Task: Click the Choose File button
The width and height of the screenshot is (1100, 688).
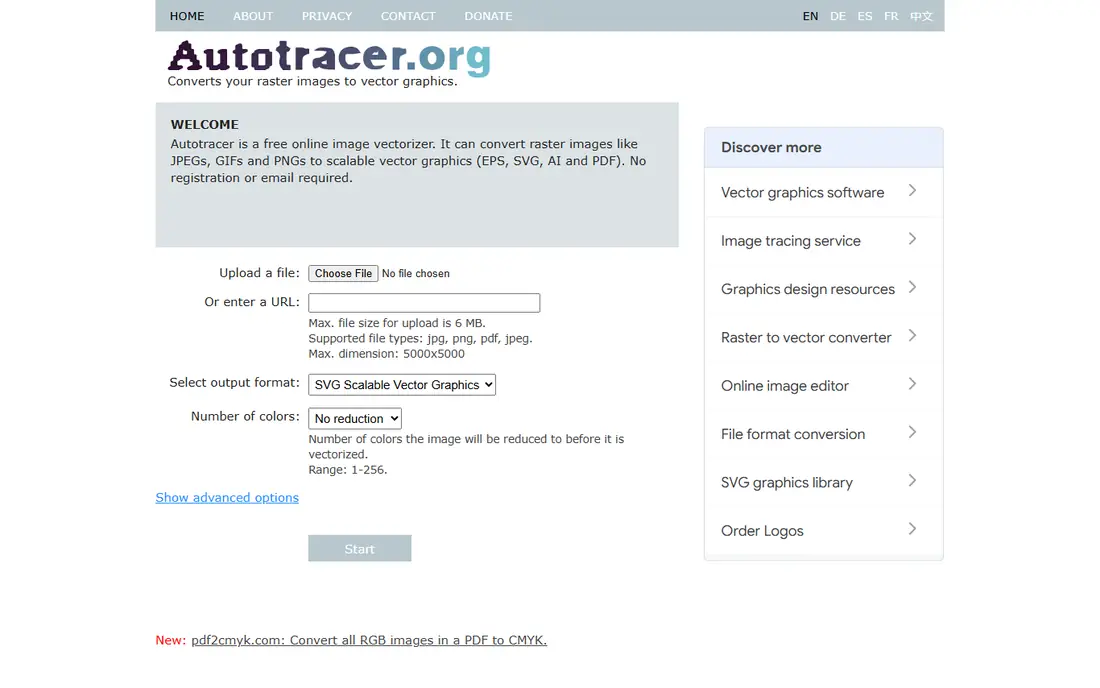Action: [343, 274]
